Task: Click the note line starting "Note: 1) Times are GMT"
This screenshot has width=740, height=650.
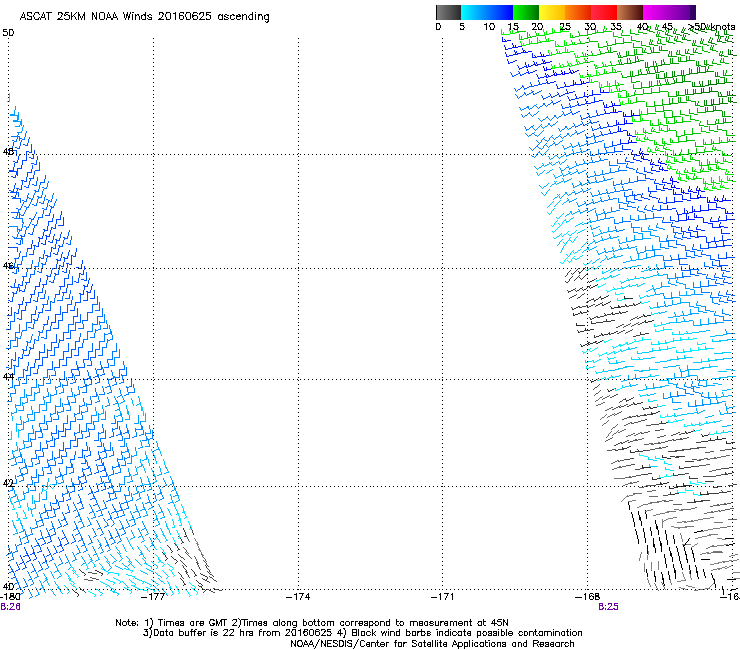Action: coord(312,623)
